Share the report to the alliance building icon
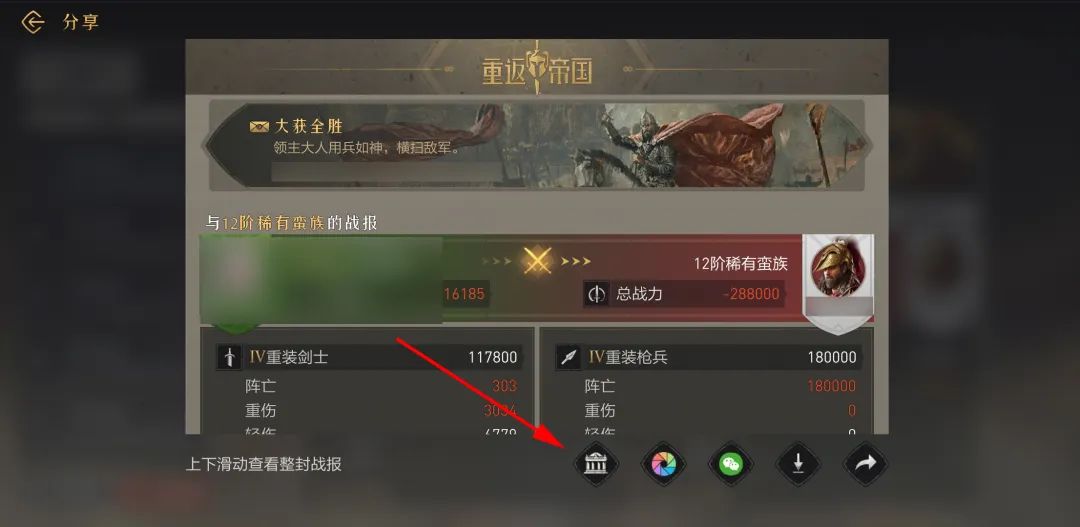The image size is (1080, 527). tap(596, 464)
